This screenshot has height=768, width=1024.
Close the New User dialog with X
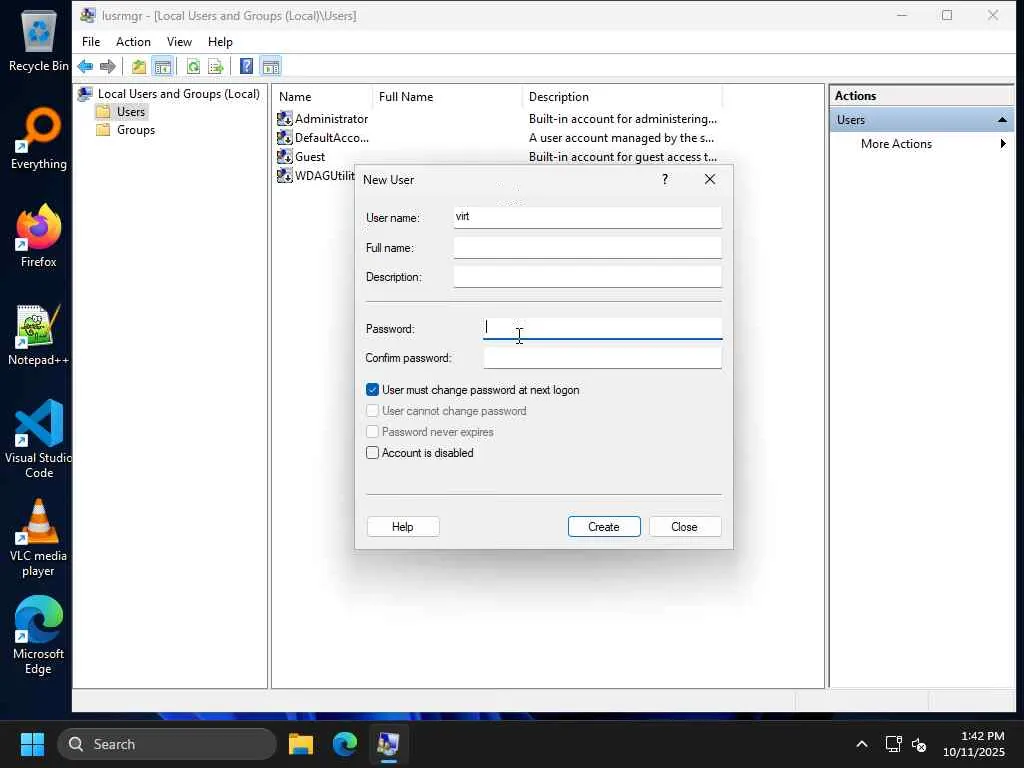710,179
